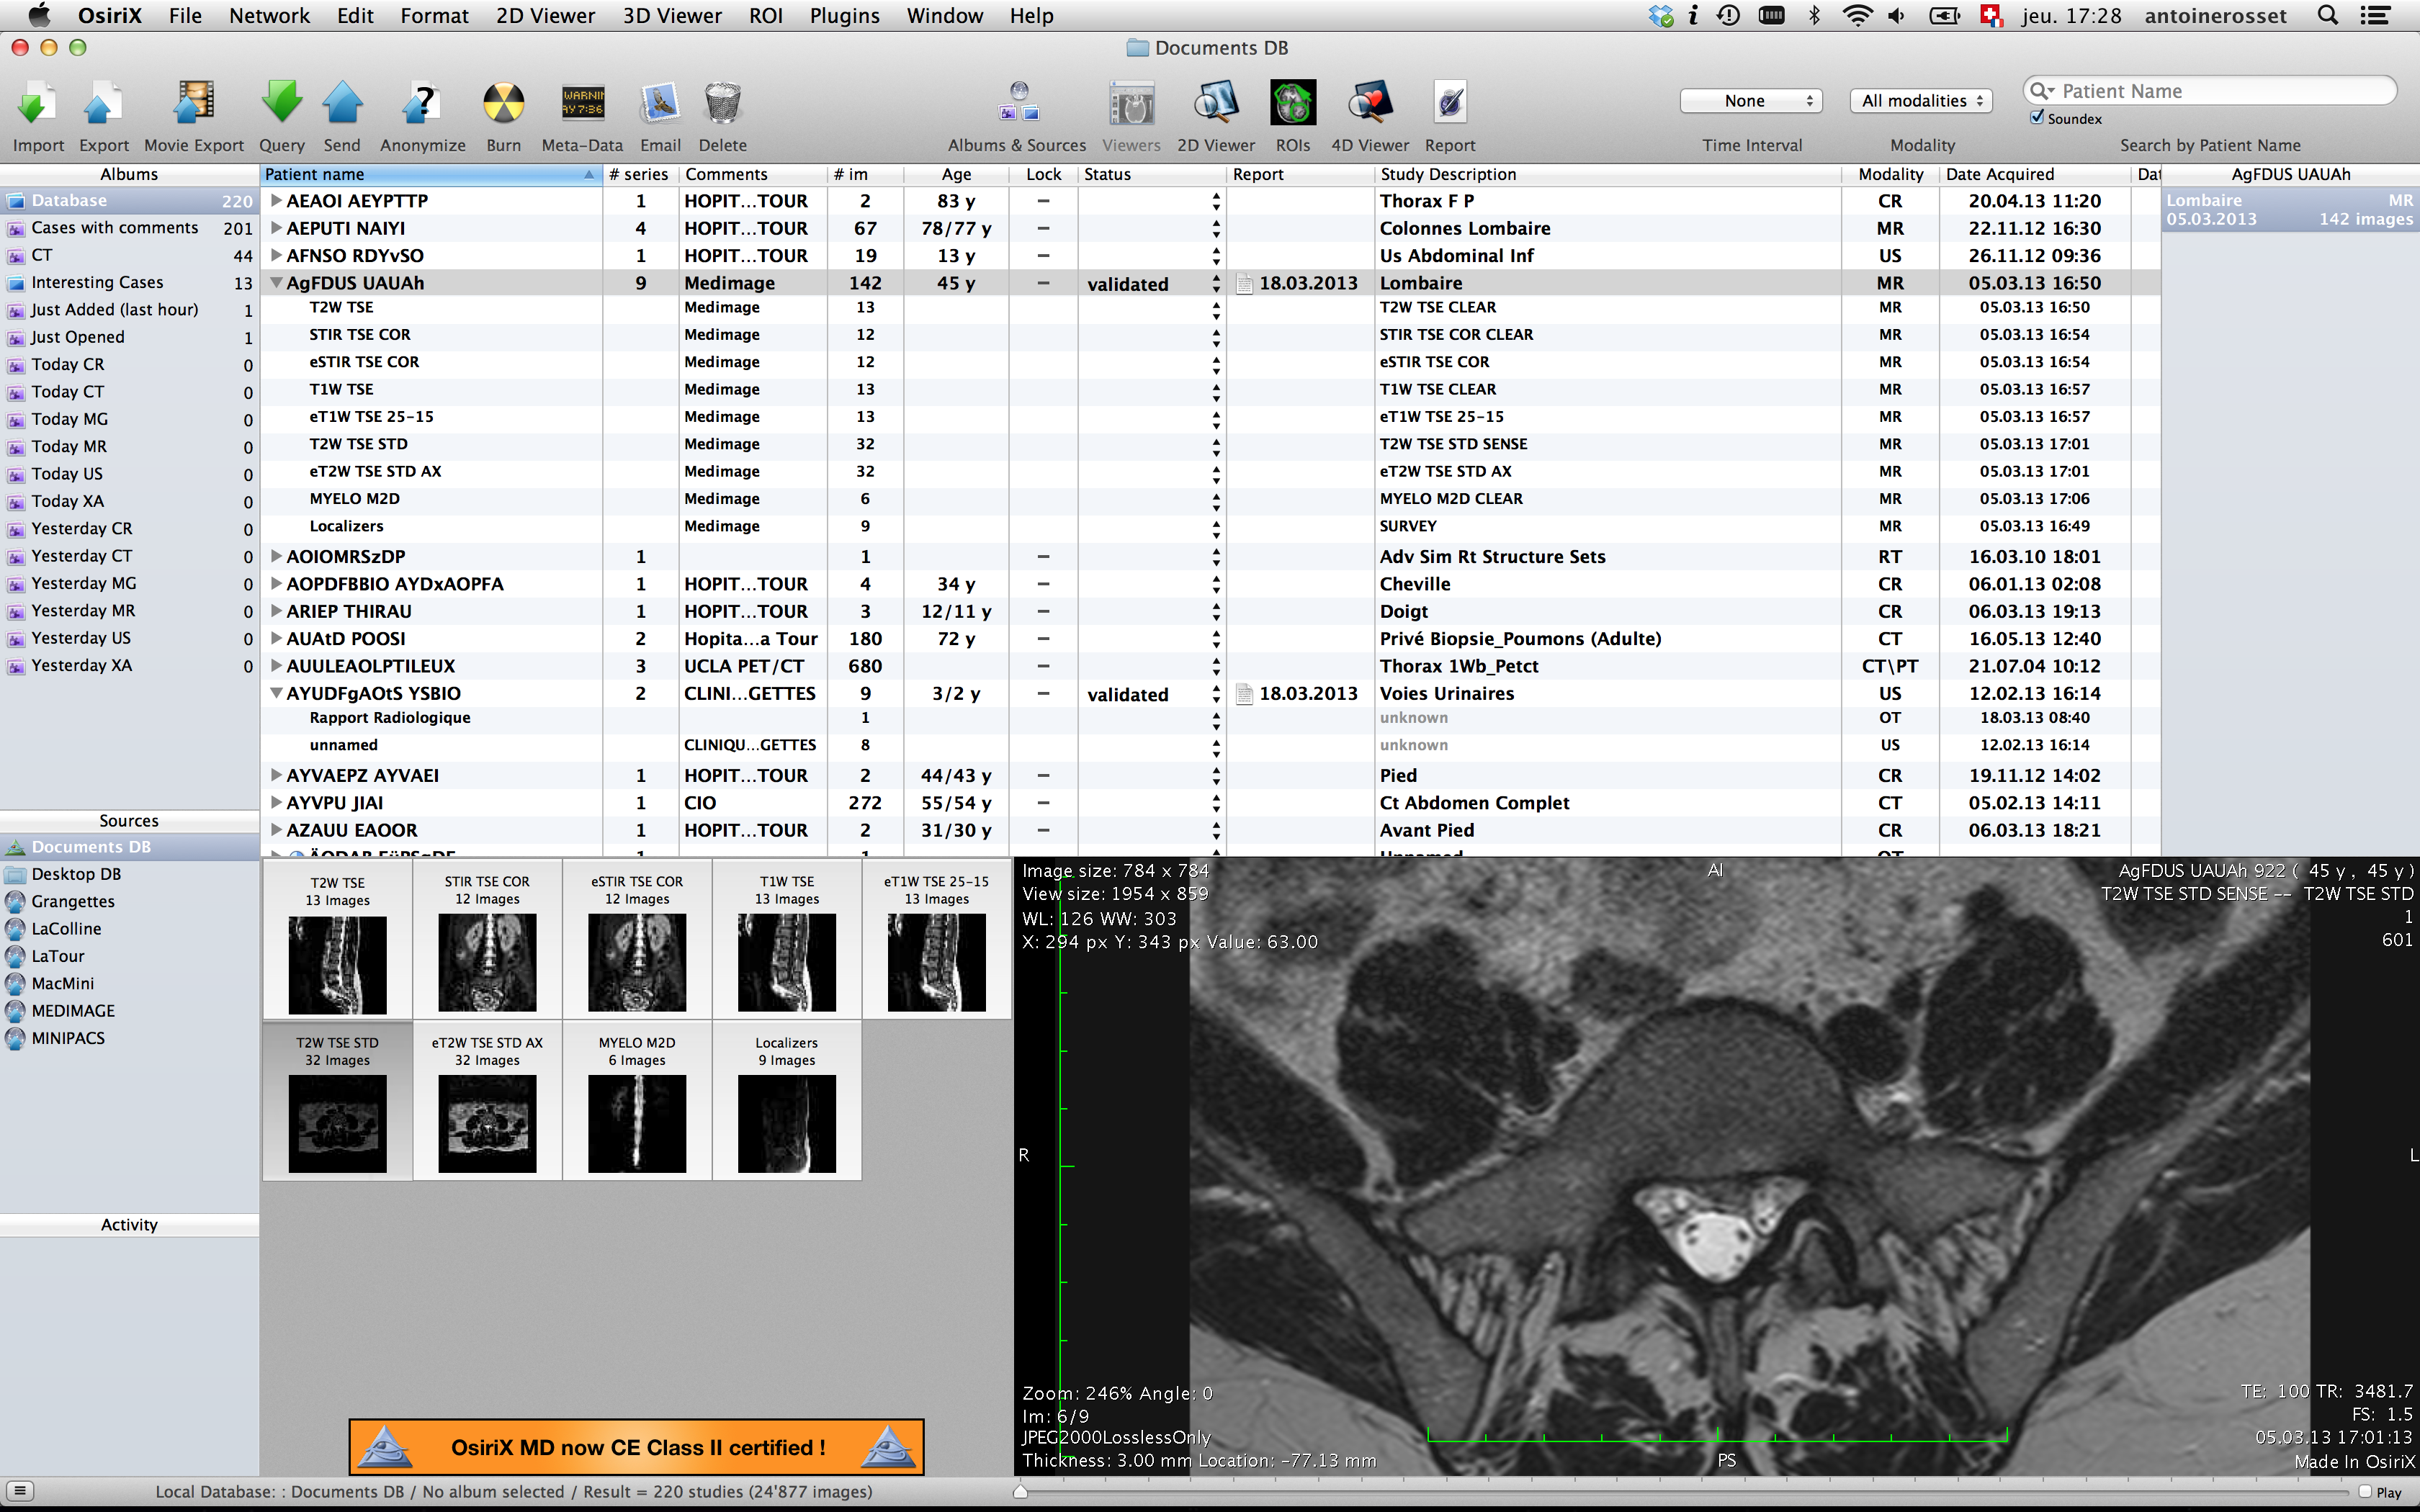This screenshot has width=2420, height=1512.
Task: Sort by Date Acquired column header
Action: click(x=2034, y=174)
